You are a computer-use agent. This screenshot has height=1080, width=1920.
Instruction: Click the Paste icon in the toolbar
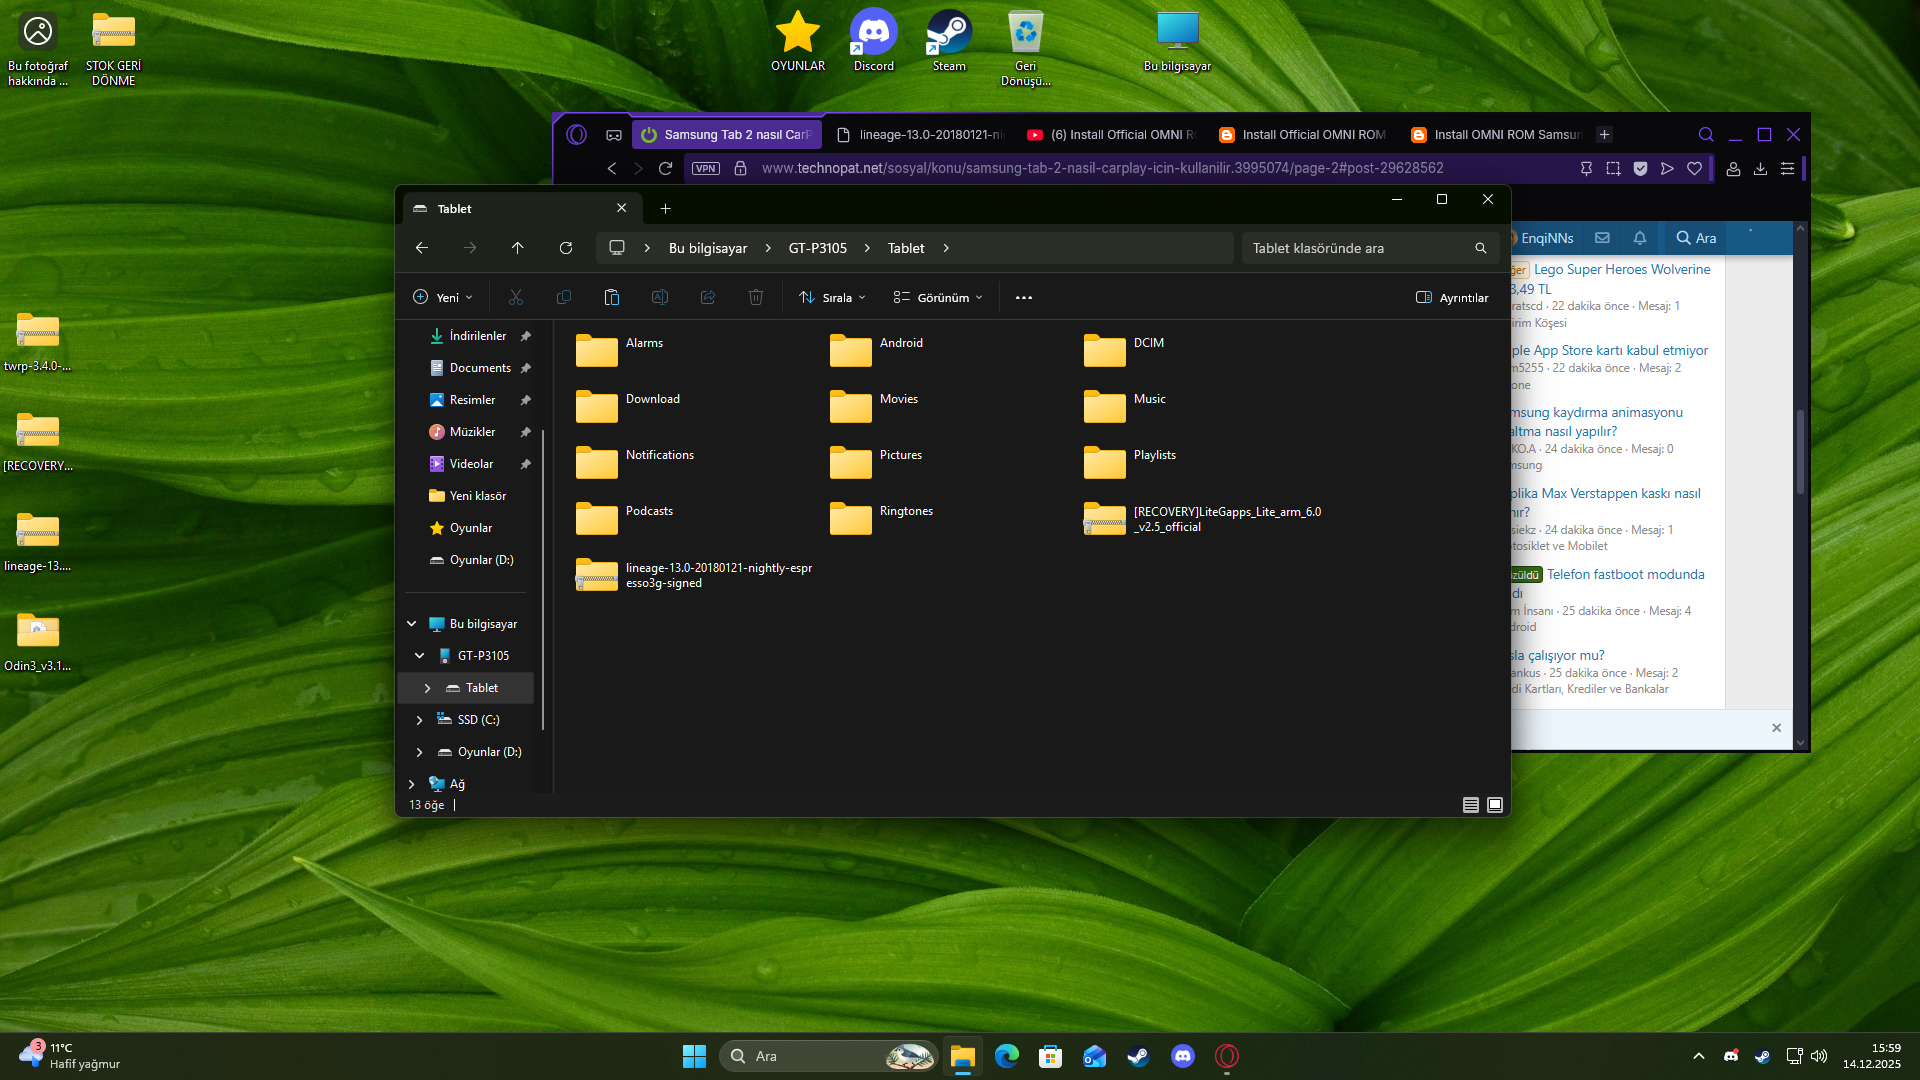pyautogui.click(x=612, y=297)
